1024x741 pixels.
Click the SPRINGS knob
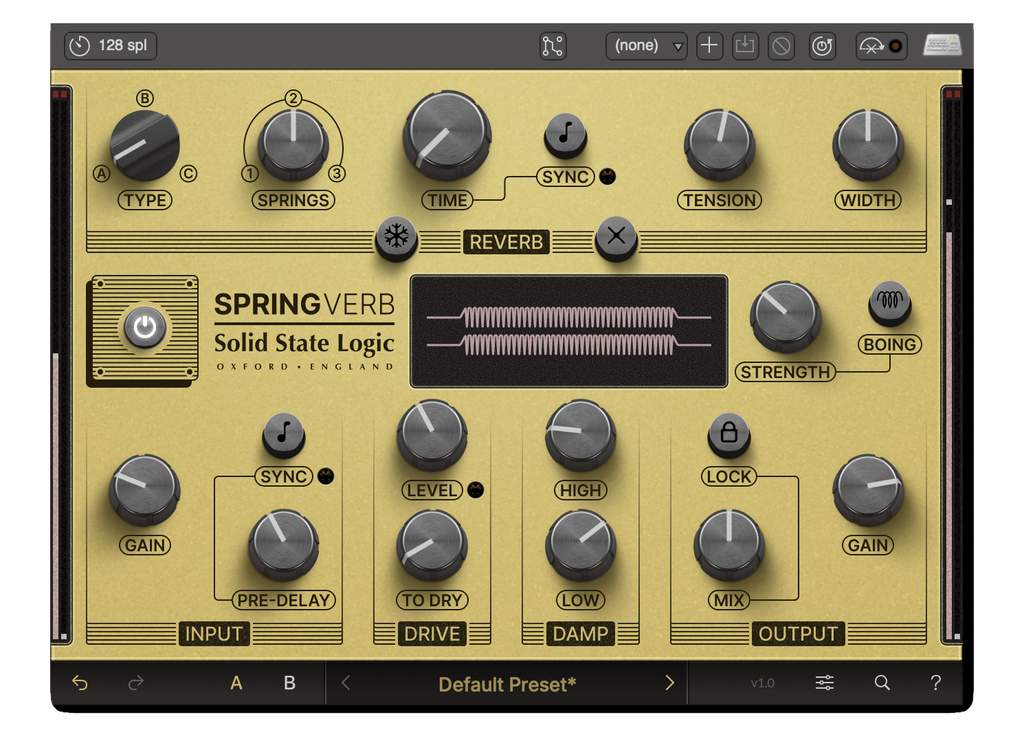click(293, 145)
